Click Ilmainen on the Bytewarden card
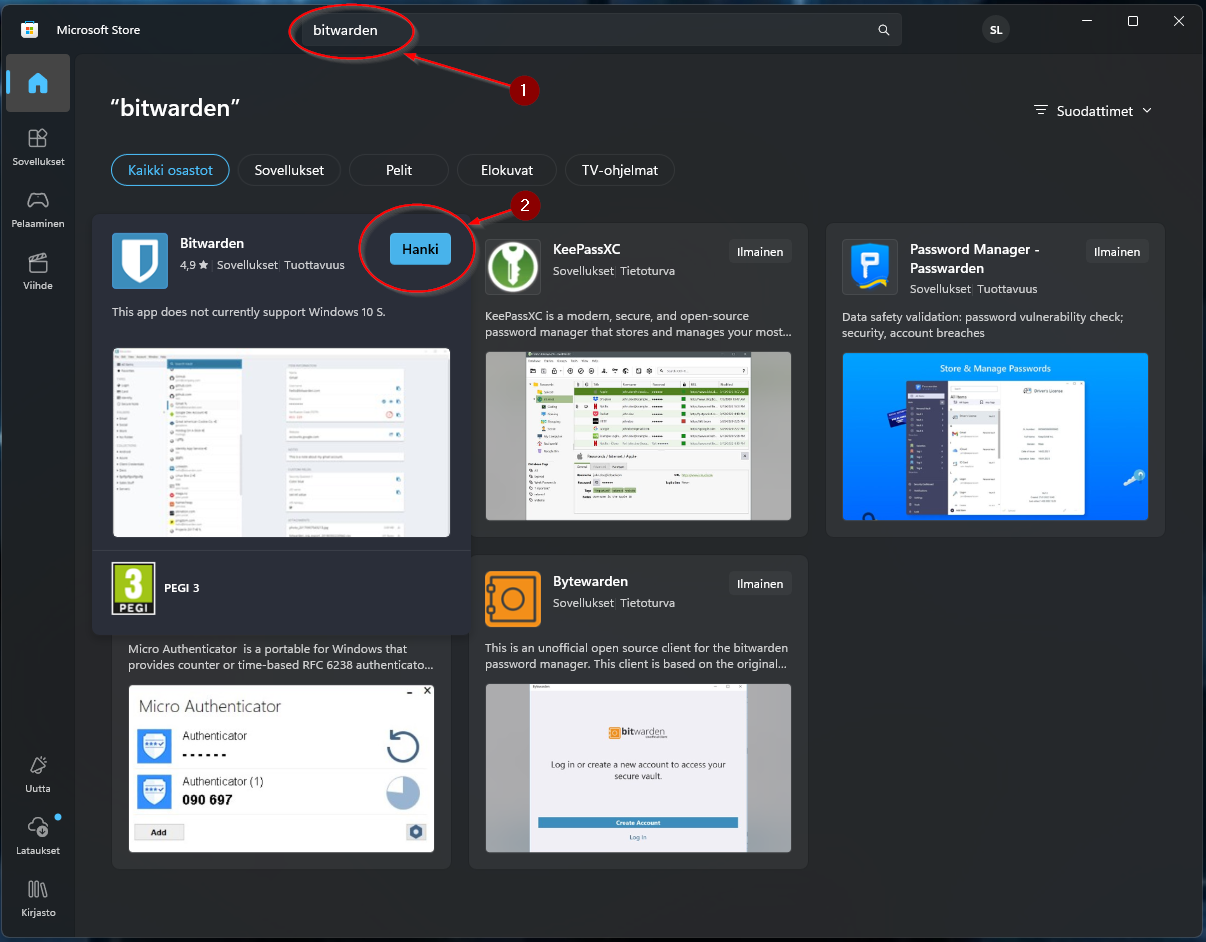Viewport: 1206px width, 942px height. [x=760, y=584]
